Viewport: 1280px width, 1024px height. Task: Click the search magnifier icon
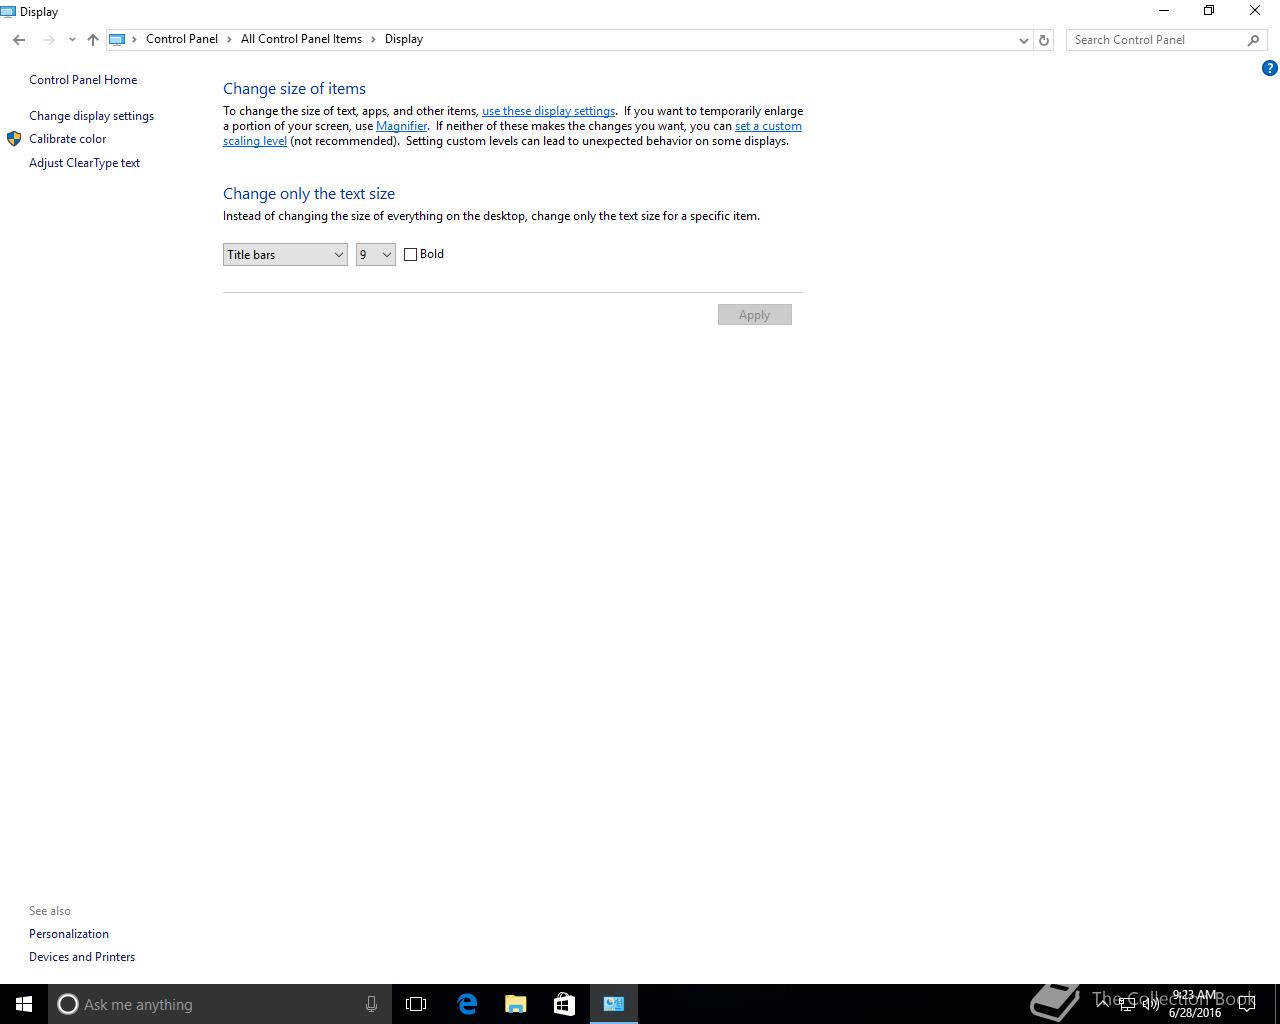(x=1253, y=40)
